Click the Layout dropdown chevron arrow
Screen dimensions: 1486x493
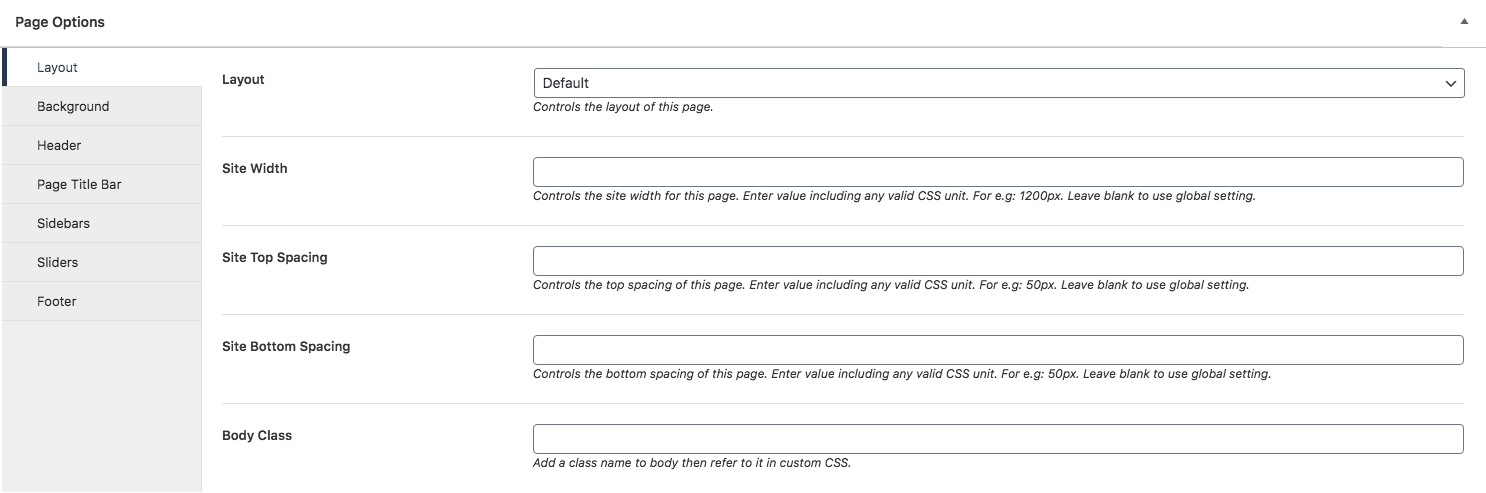click(1451, 84)
